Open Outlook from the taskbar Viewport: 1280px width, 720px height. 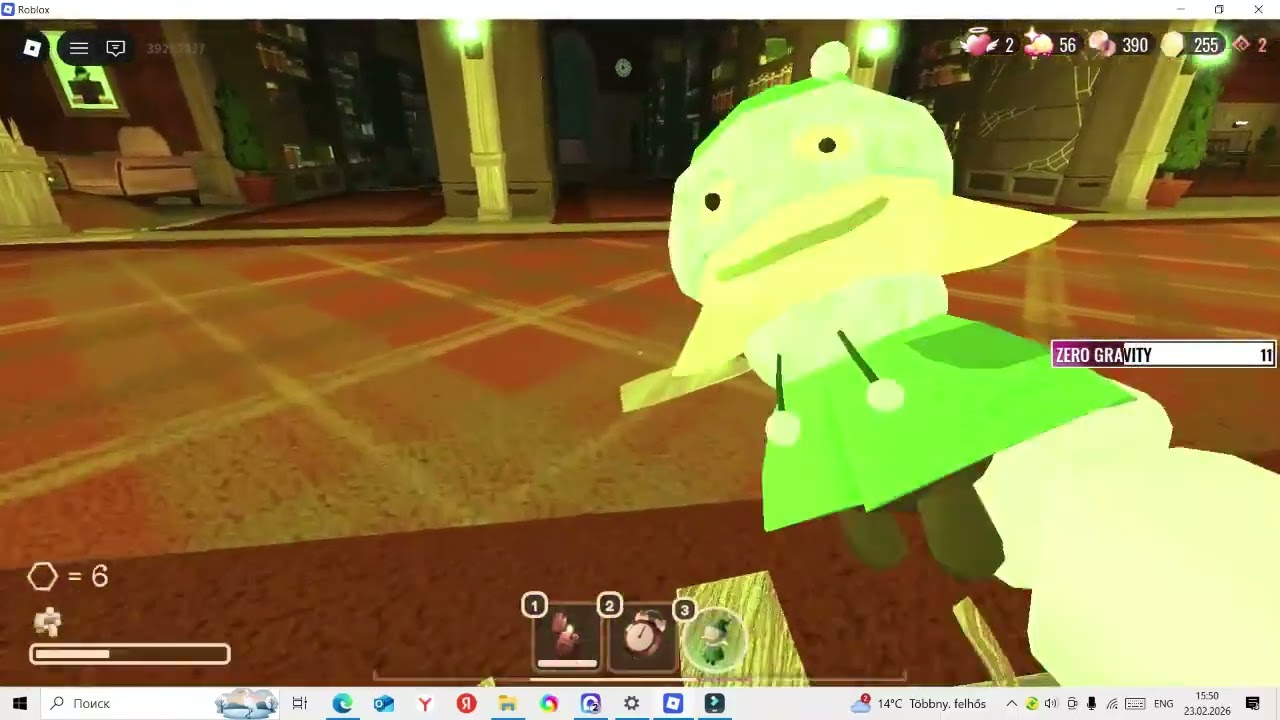[384, 703]
